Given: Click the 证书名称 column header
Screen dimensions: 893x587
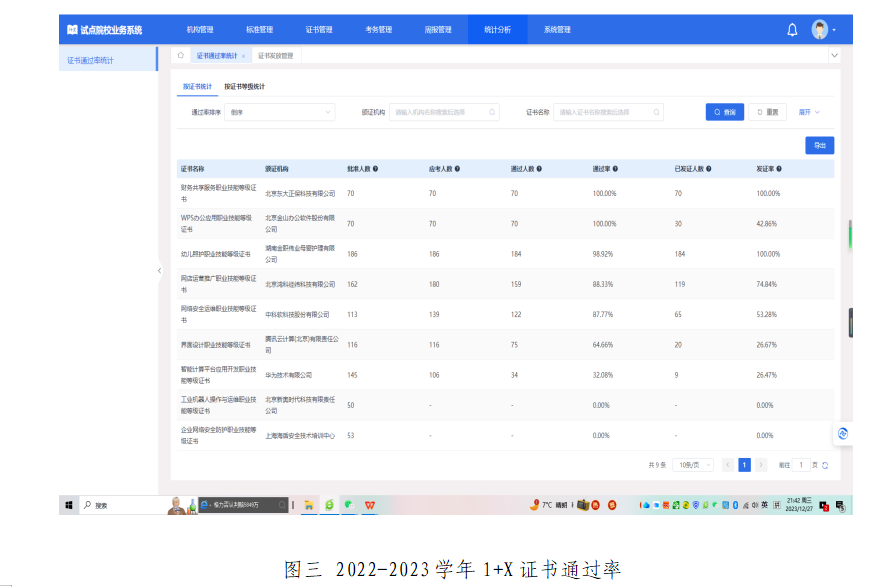Looking at the screenshot, I should click(x=192, y=169).
